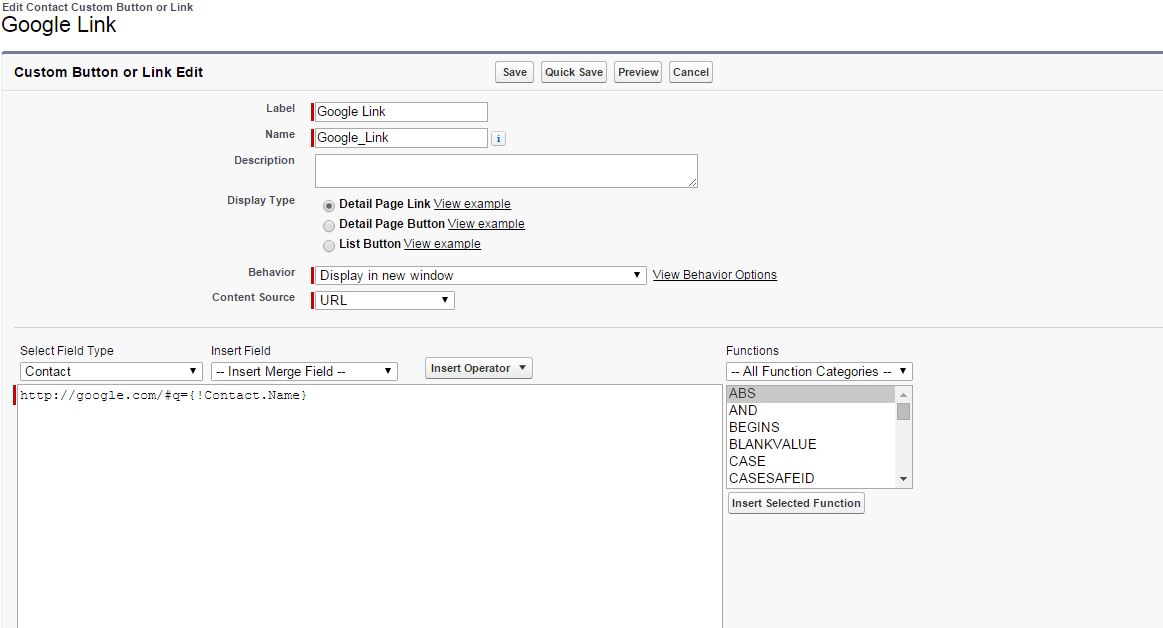Screen dimensions: 1163x628
Task: Preview the custom link
Action: coord(638,72)
